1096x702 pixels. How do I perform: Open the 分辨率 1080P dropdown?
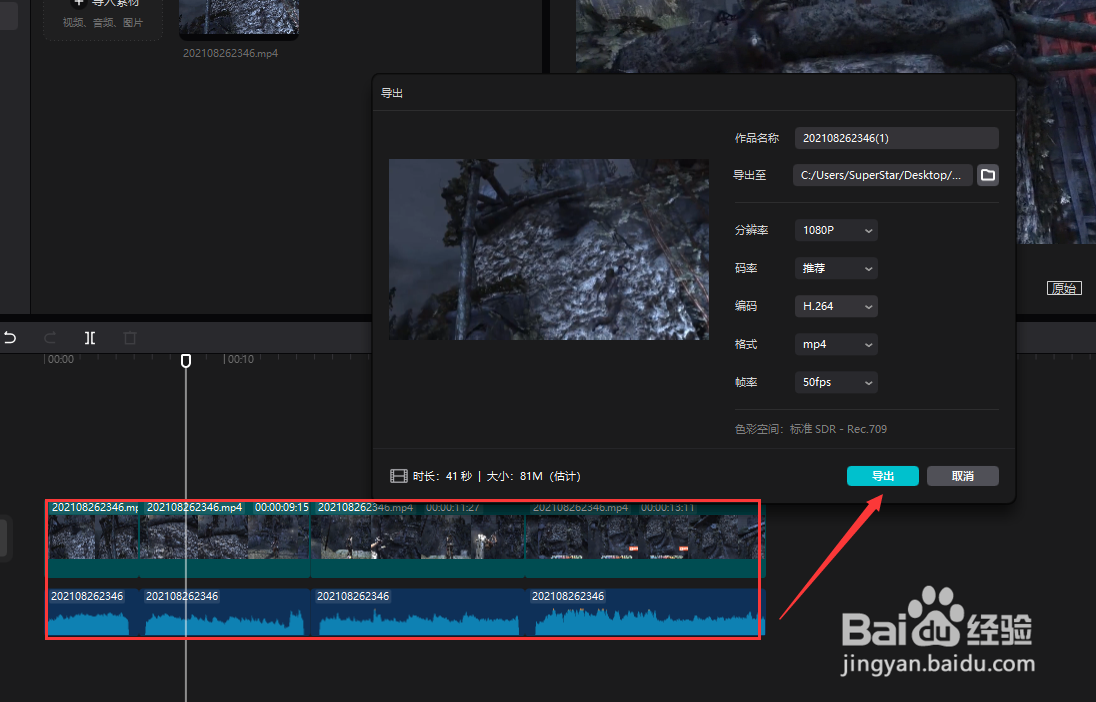pos(836,230)
